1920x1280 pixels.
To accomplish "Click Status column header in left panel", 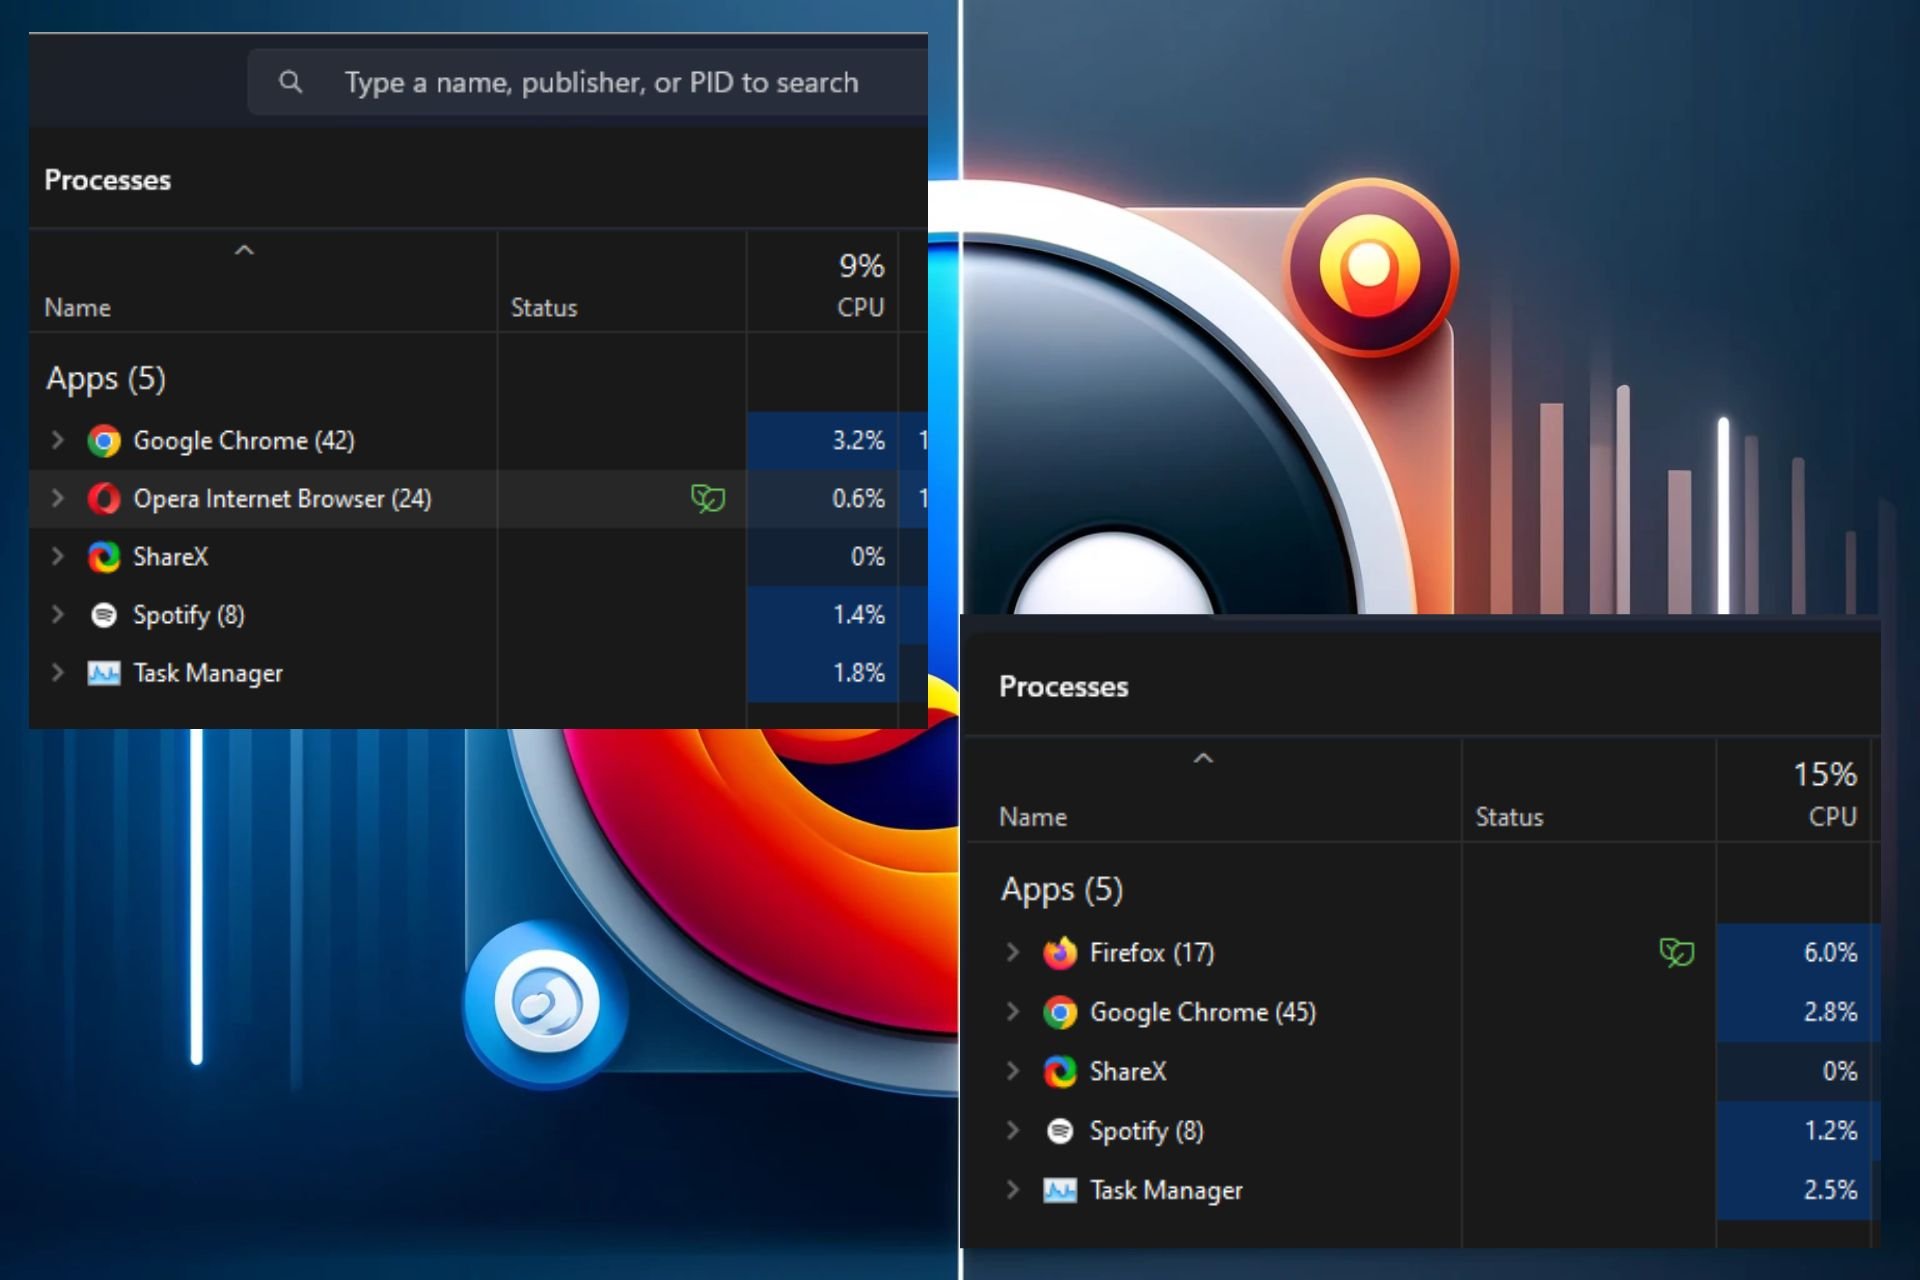I will pyautogui.click(x=544, y=308).
